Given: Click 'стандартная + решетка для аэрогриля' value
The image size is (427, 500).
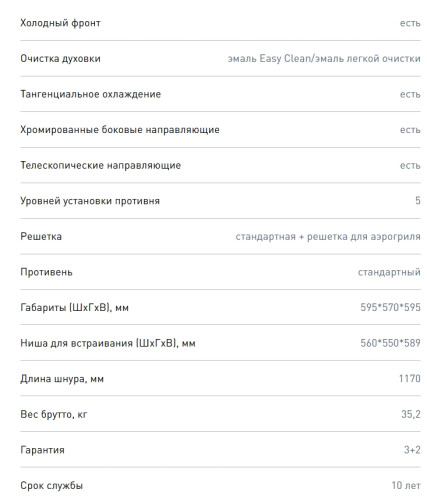Looking at the screenshot, I should tap(328, 237).
